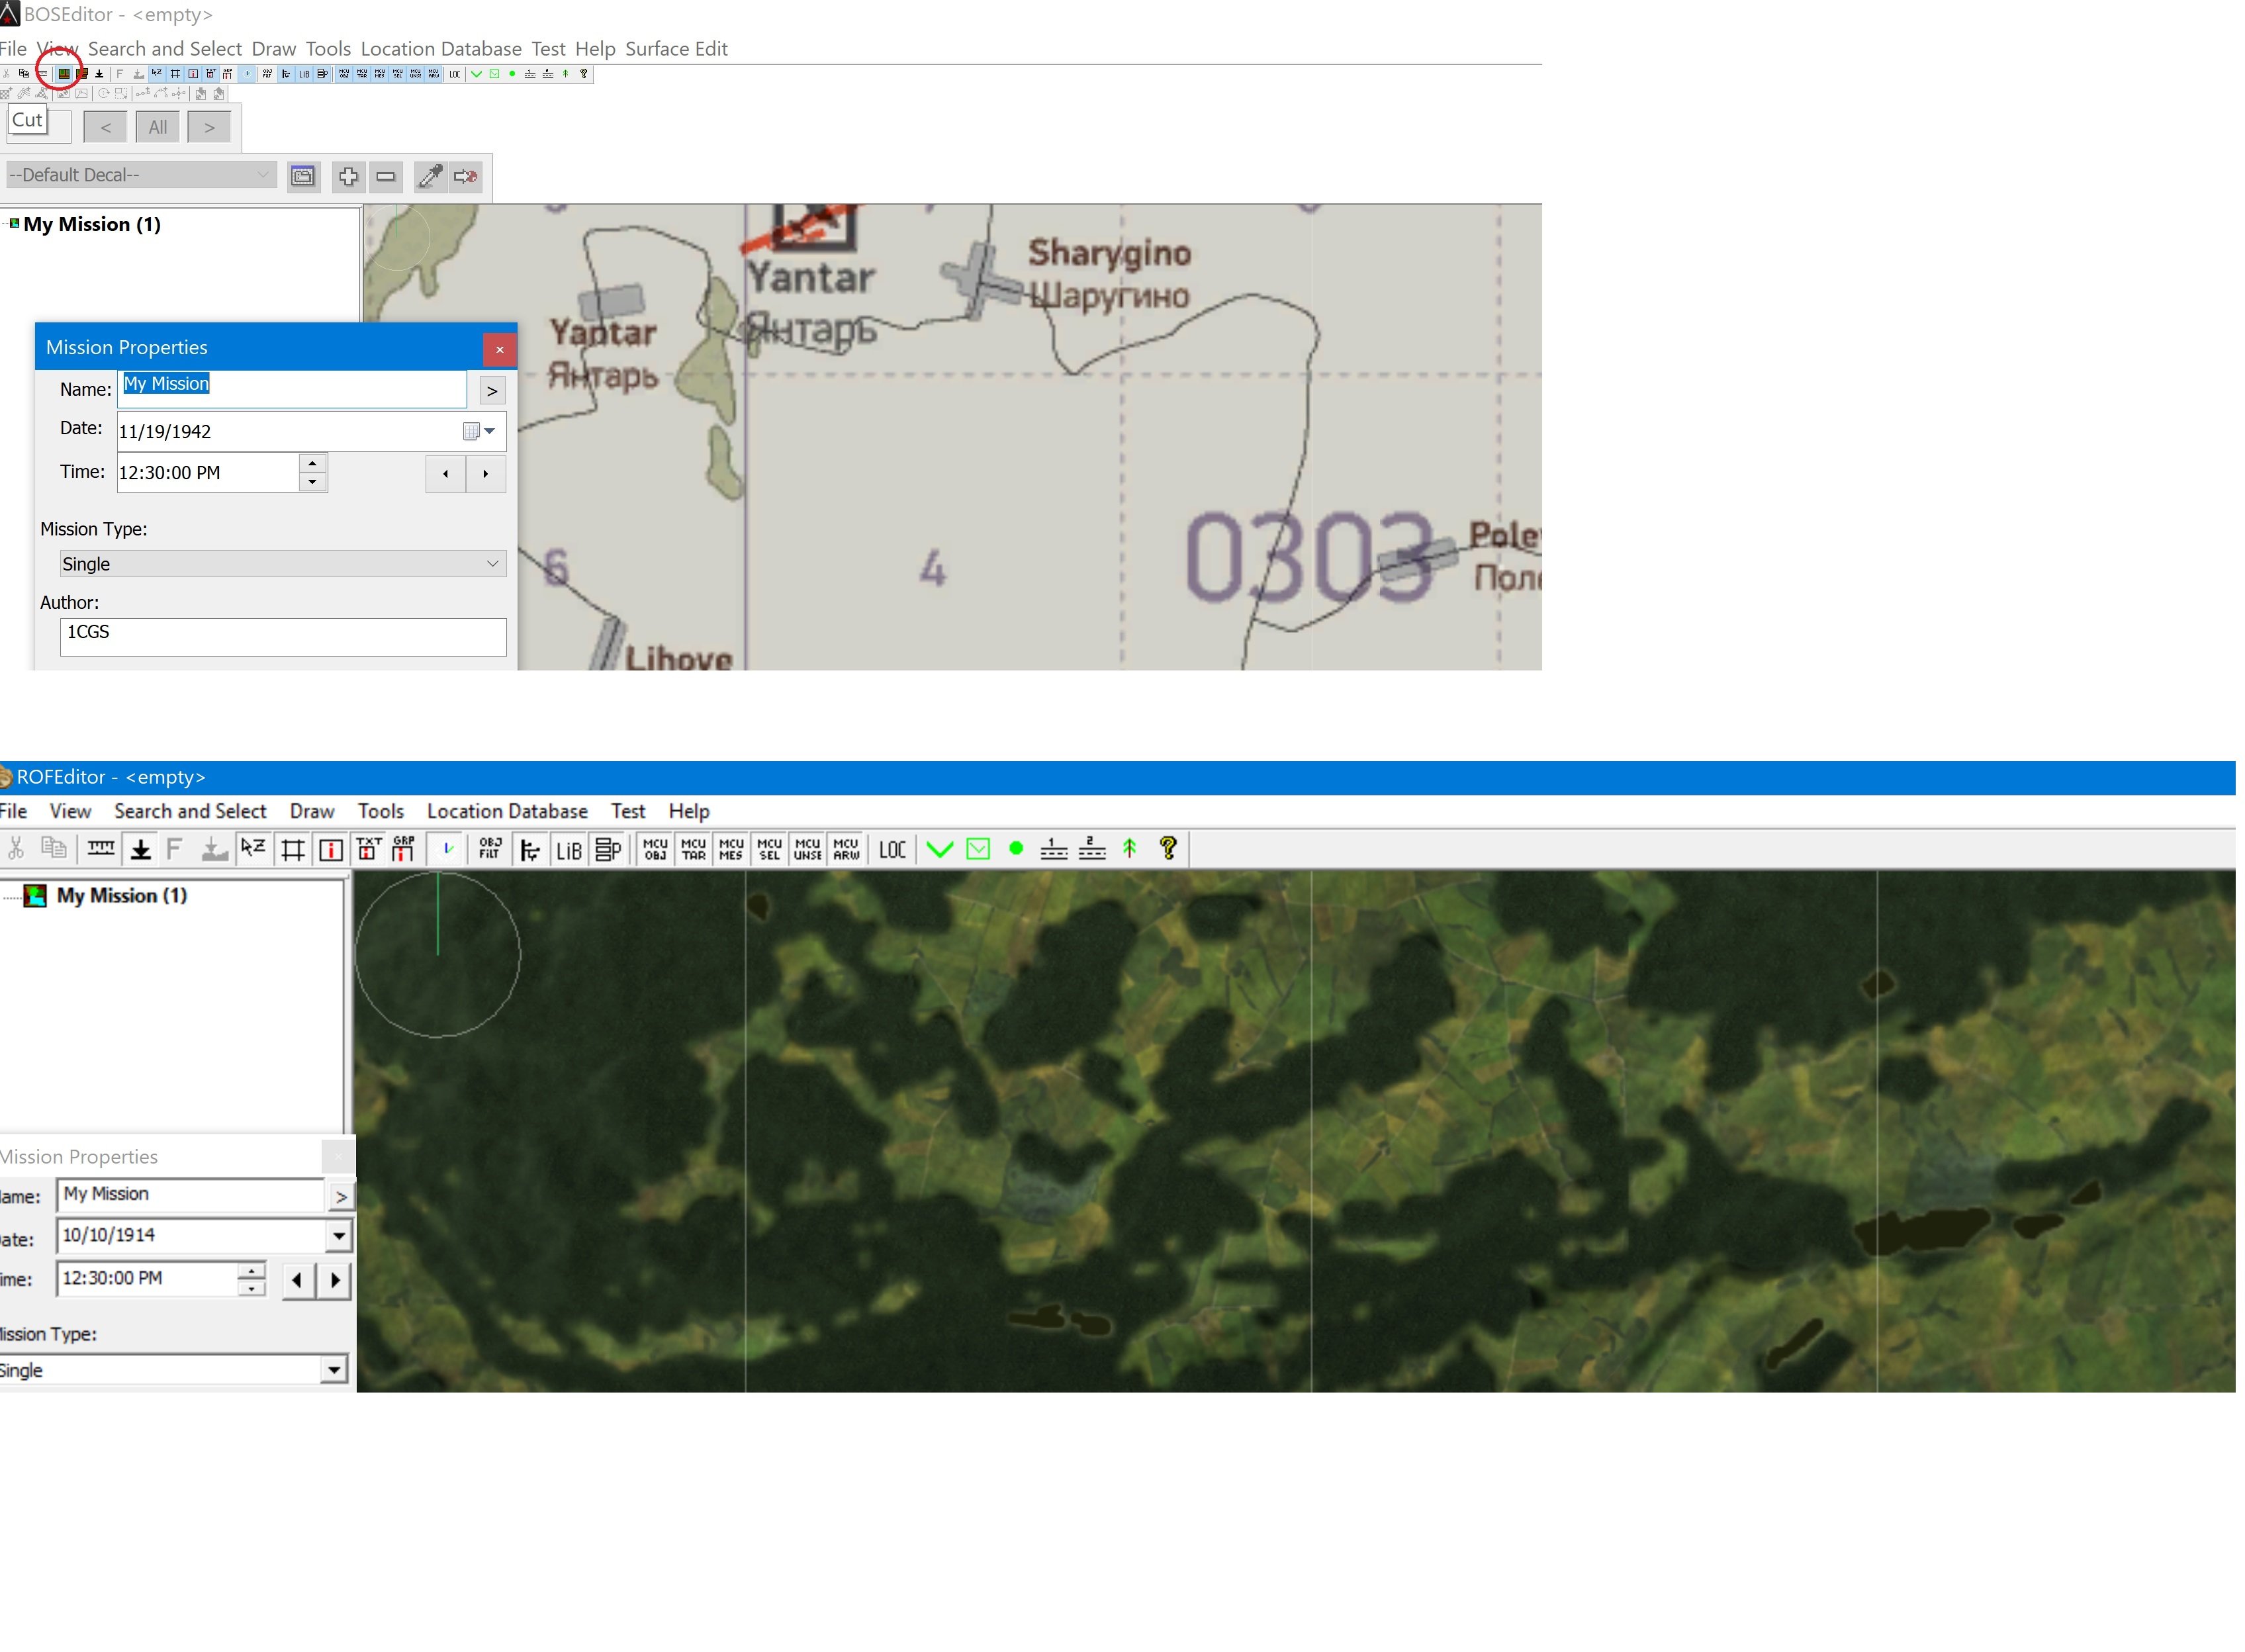The image size is (2245, 1652).
Task: Click the time increment up arrow in BOSEditor
Action: click(x=313, y=464)
